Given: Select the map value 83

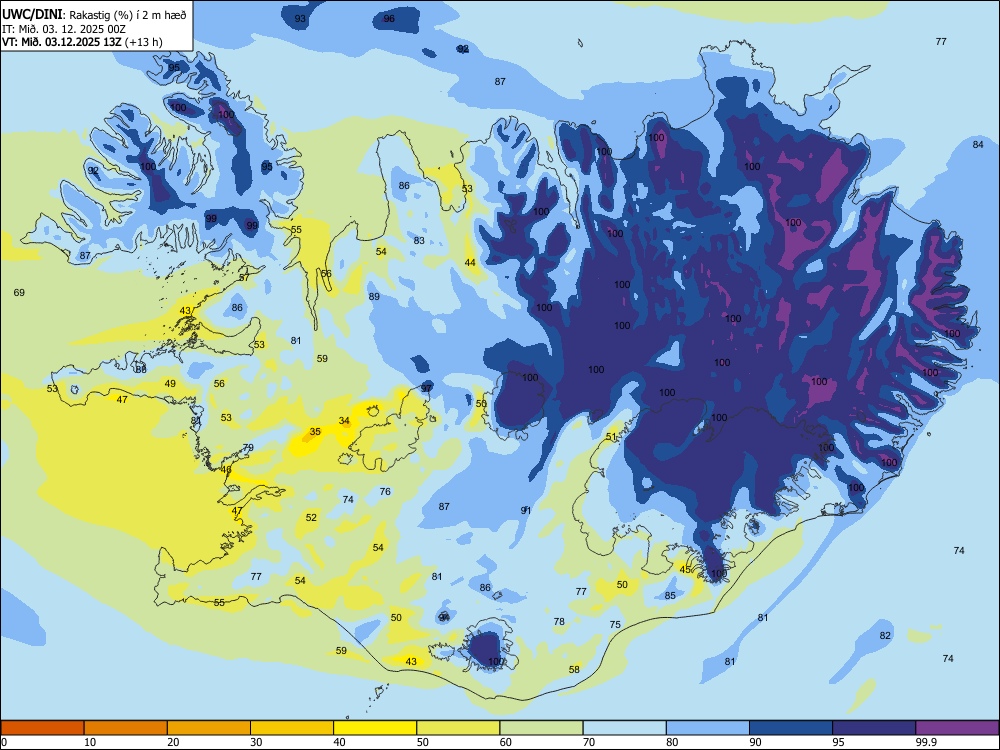Looking at the screenshot, I should pos(419,240).
